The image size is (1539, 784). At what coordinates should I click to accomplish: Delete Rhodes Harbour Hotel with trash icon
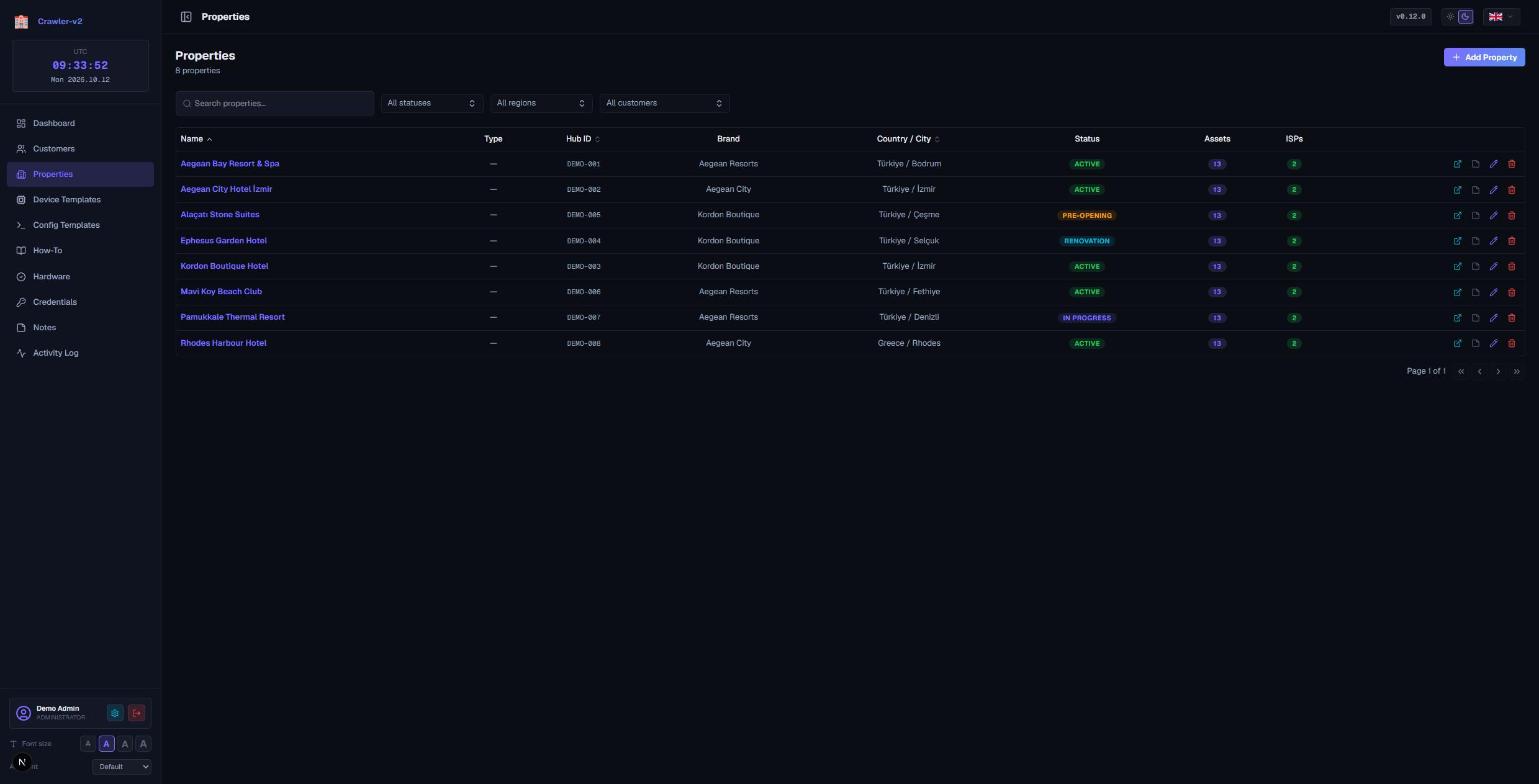coord(1512,344)
